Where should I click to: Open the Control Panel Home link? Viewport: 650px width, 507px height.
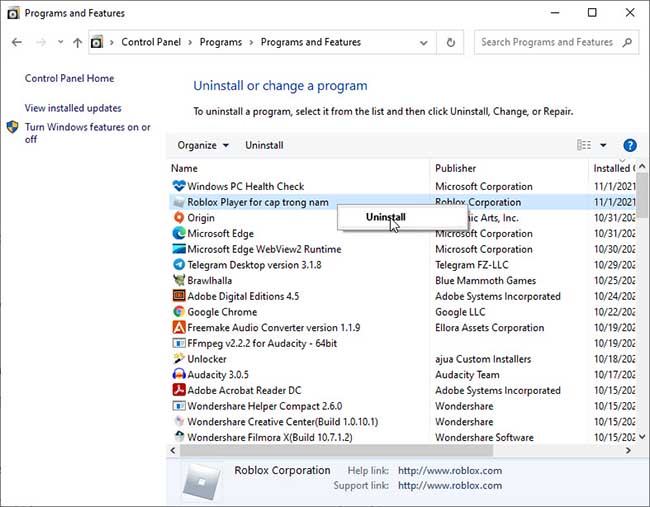click(69, 78)
